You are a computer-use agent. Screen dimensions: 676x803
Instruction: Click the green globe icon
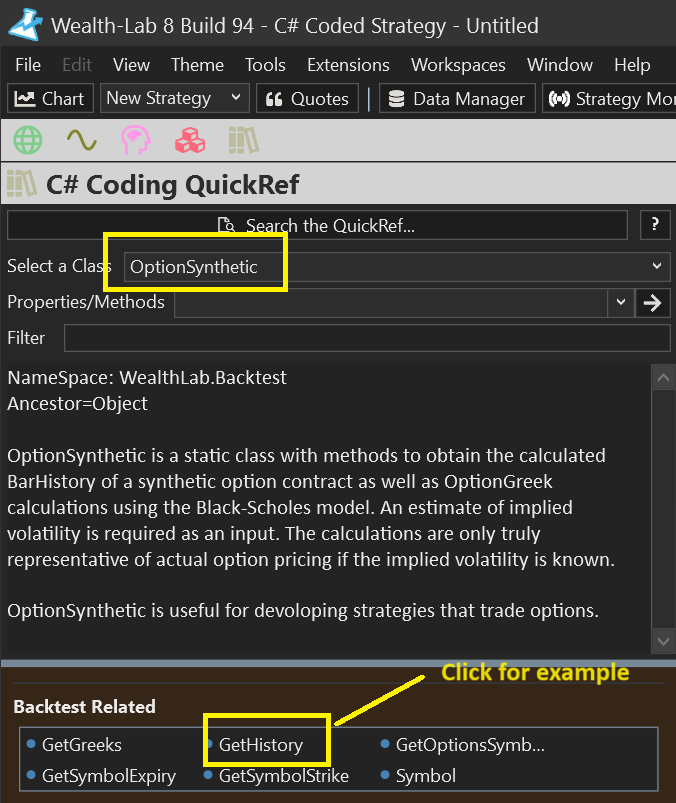[x=28, y=140]
